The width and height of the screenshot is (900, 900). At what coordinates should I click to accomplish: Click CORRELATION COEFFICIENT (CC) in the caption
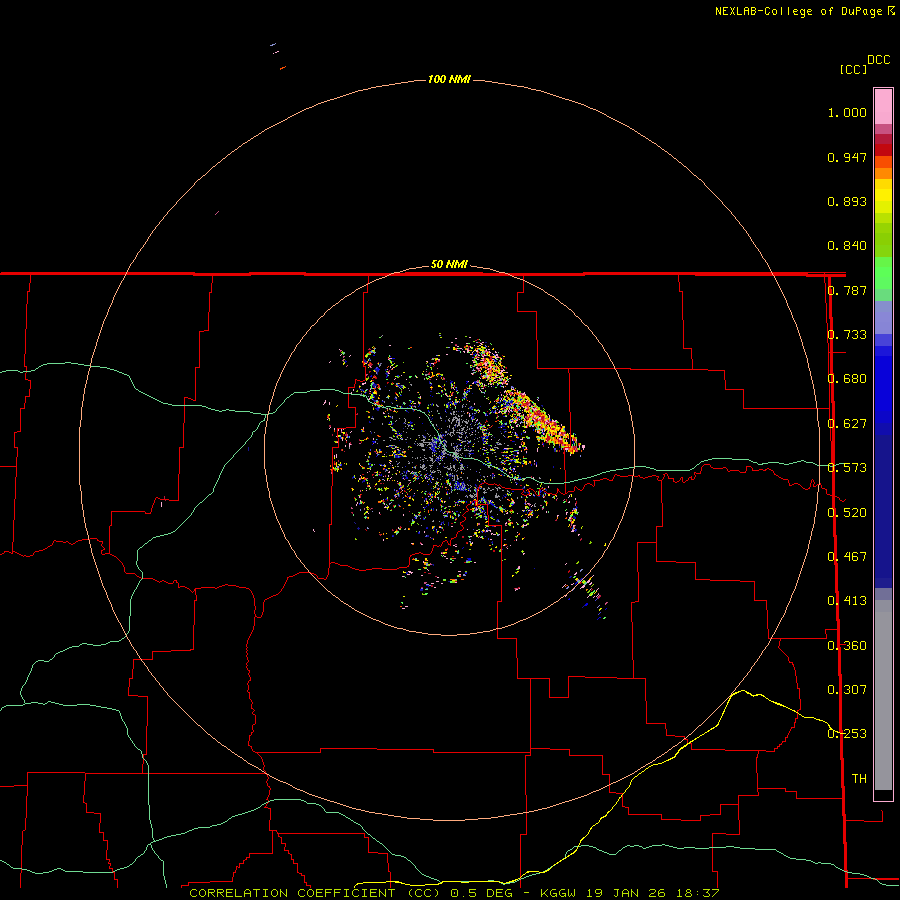click(315, 893)
